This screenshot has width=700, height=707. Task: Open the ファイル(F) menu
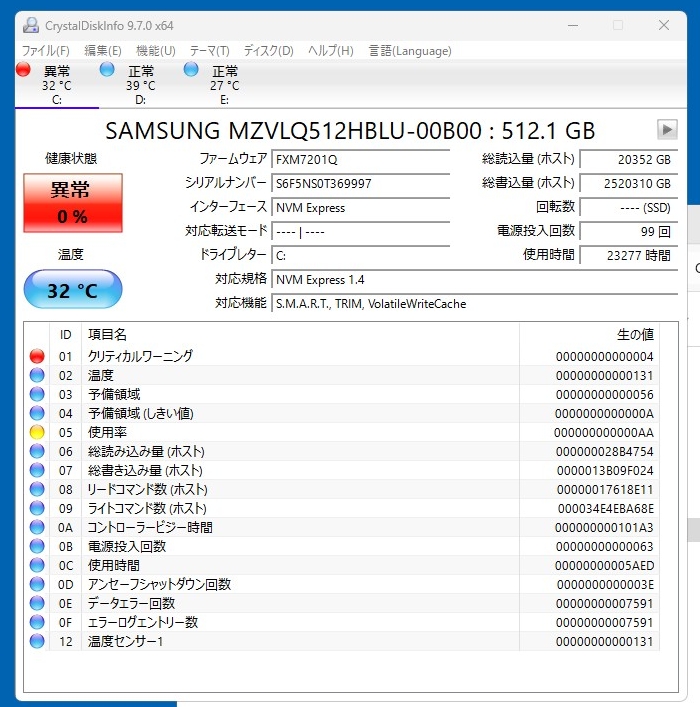click(46, 51)
